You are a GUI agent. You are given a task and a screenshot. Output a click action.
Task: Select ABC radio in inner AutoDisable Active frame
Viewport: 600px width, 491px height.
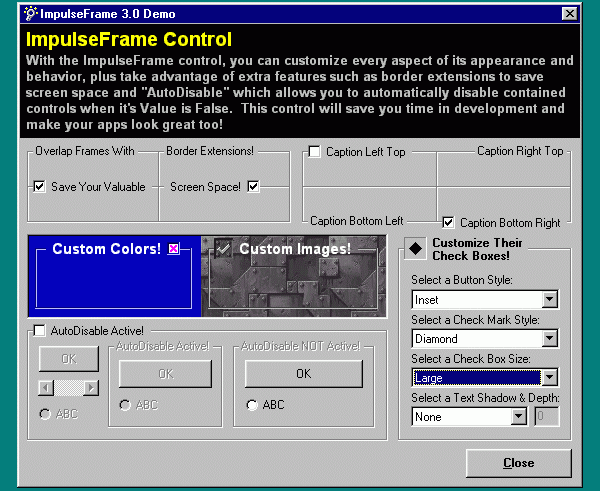[125, 405]
